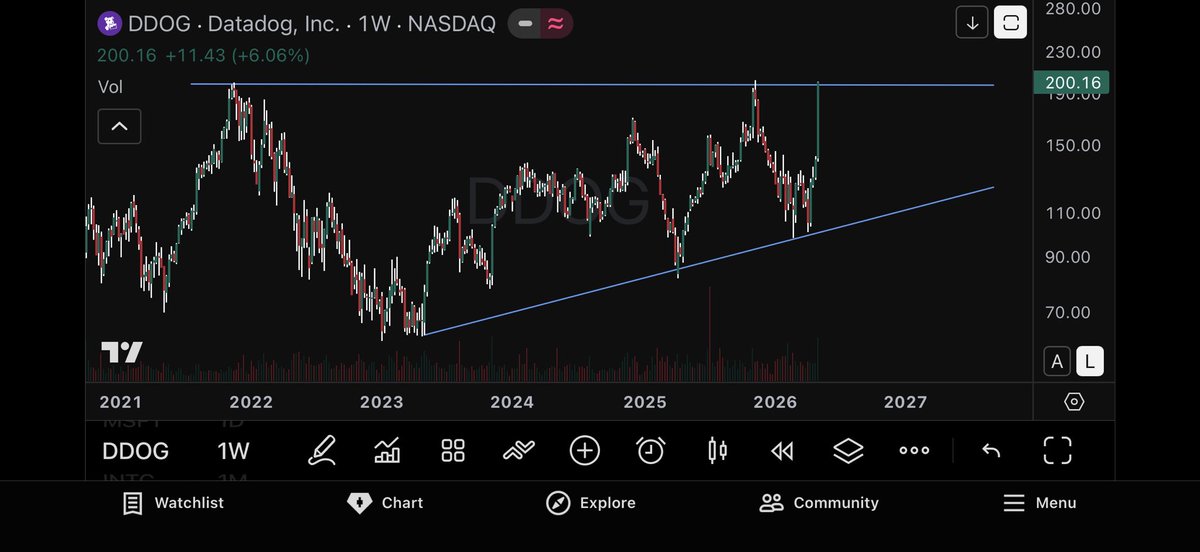Switch to the Community tab

coord(819,503)
